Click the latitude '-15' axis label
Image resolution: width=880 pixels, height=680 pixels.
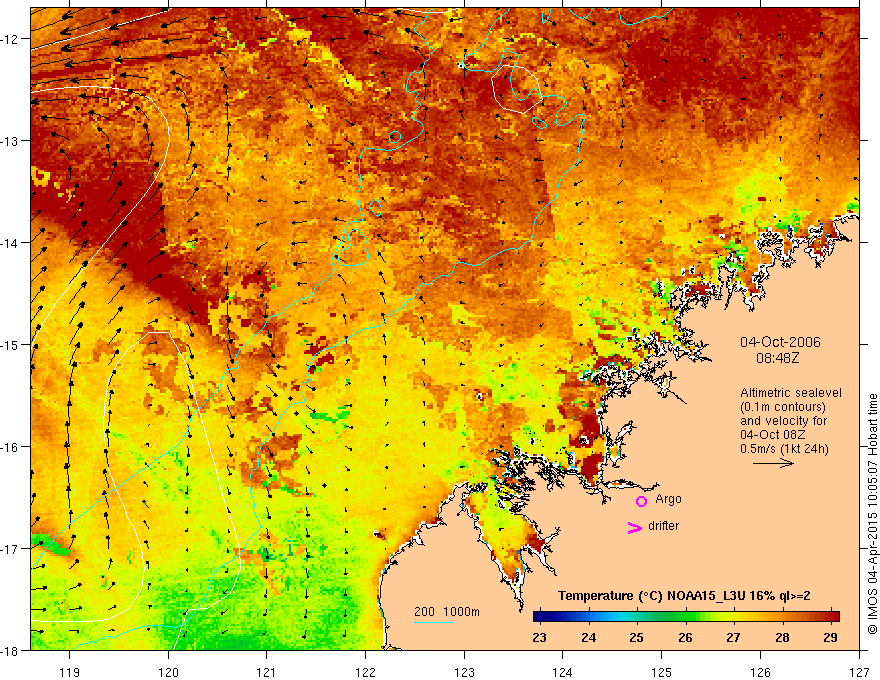pos(10,344)
